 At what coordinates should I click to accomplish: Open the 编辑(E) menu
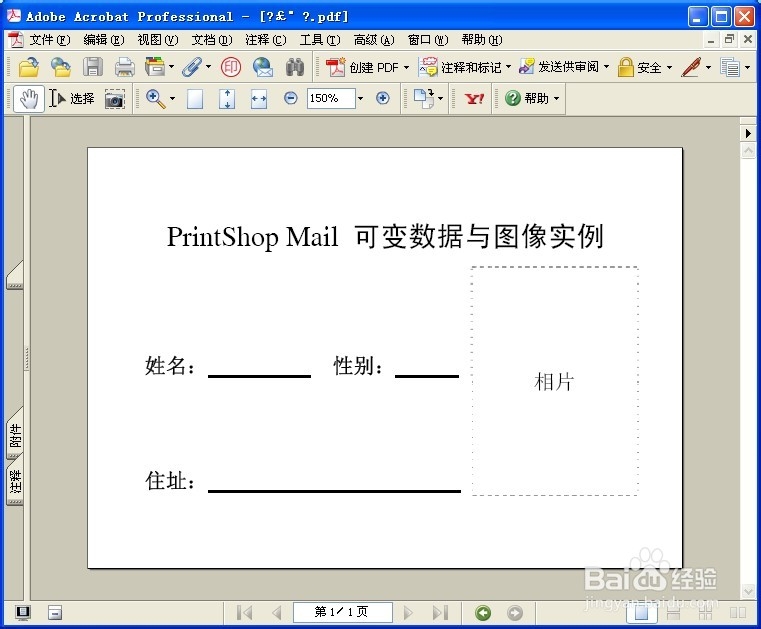point(104,40)
